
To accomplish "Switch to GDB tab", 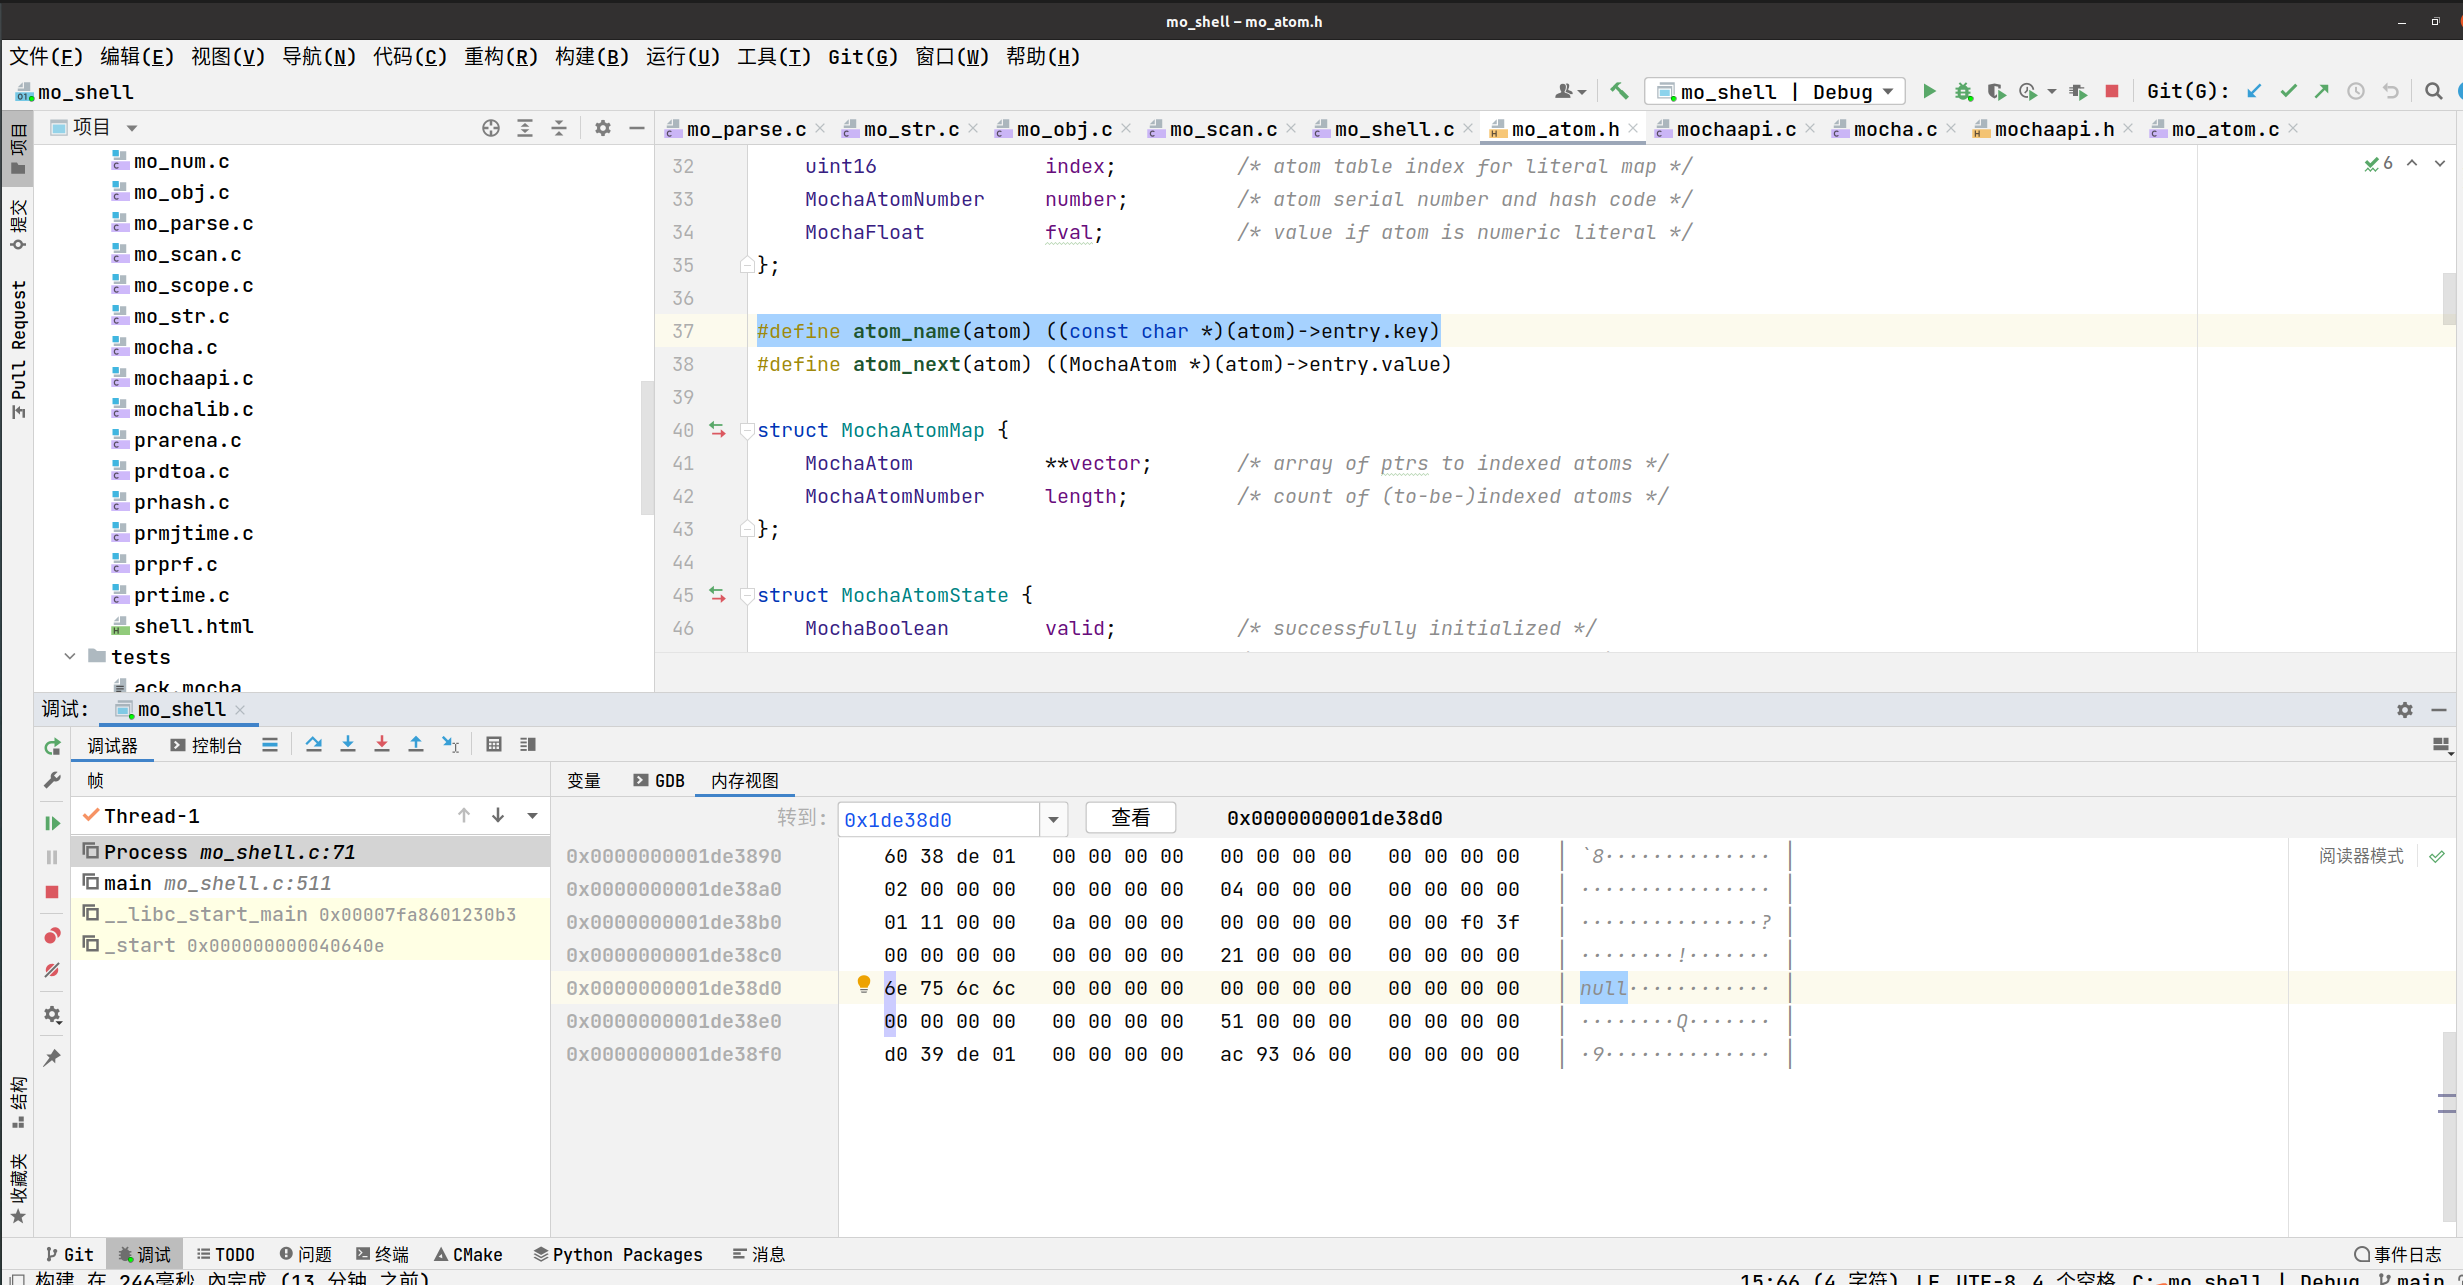I will click(659, 780).
